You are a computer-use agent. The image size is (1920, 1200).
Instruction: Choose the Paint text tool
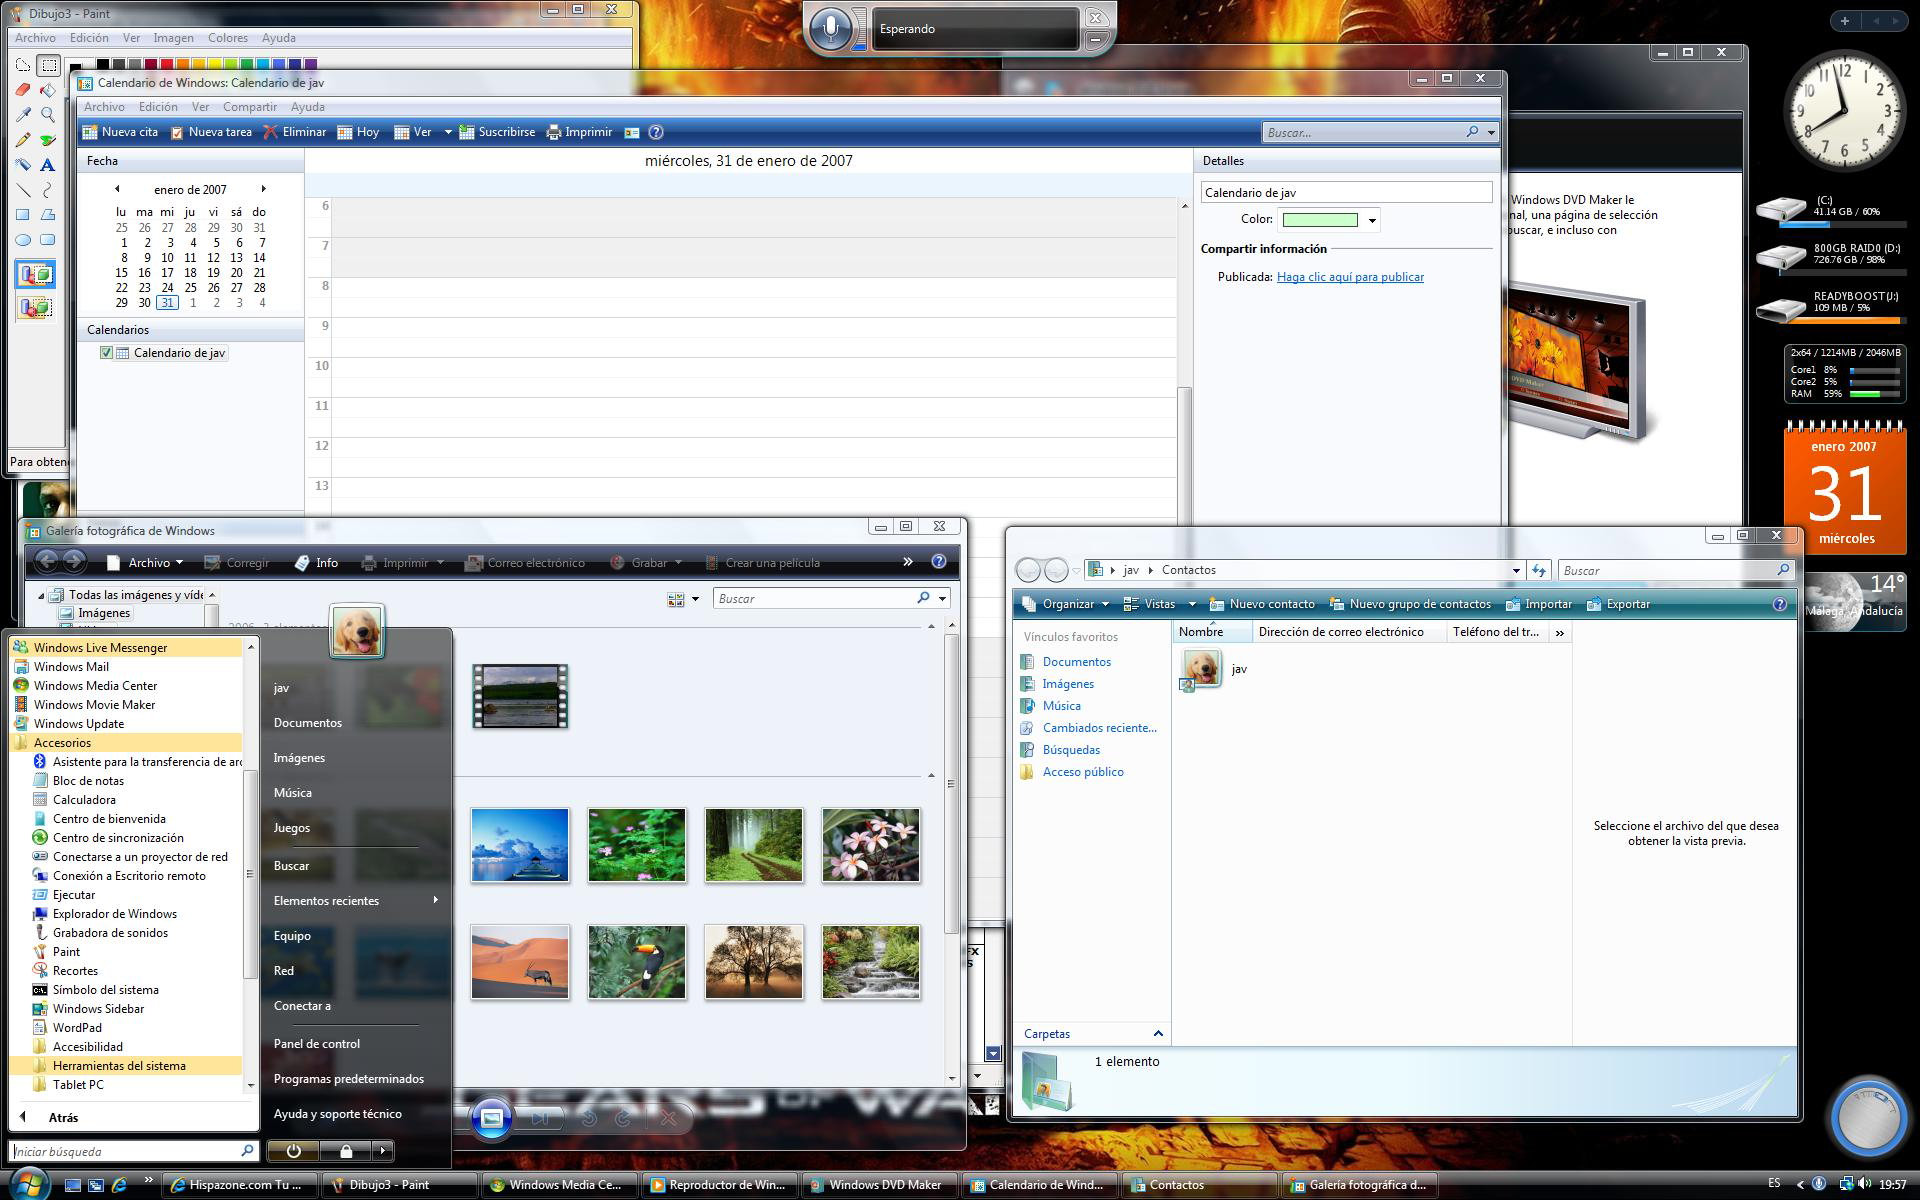point(47,165)
